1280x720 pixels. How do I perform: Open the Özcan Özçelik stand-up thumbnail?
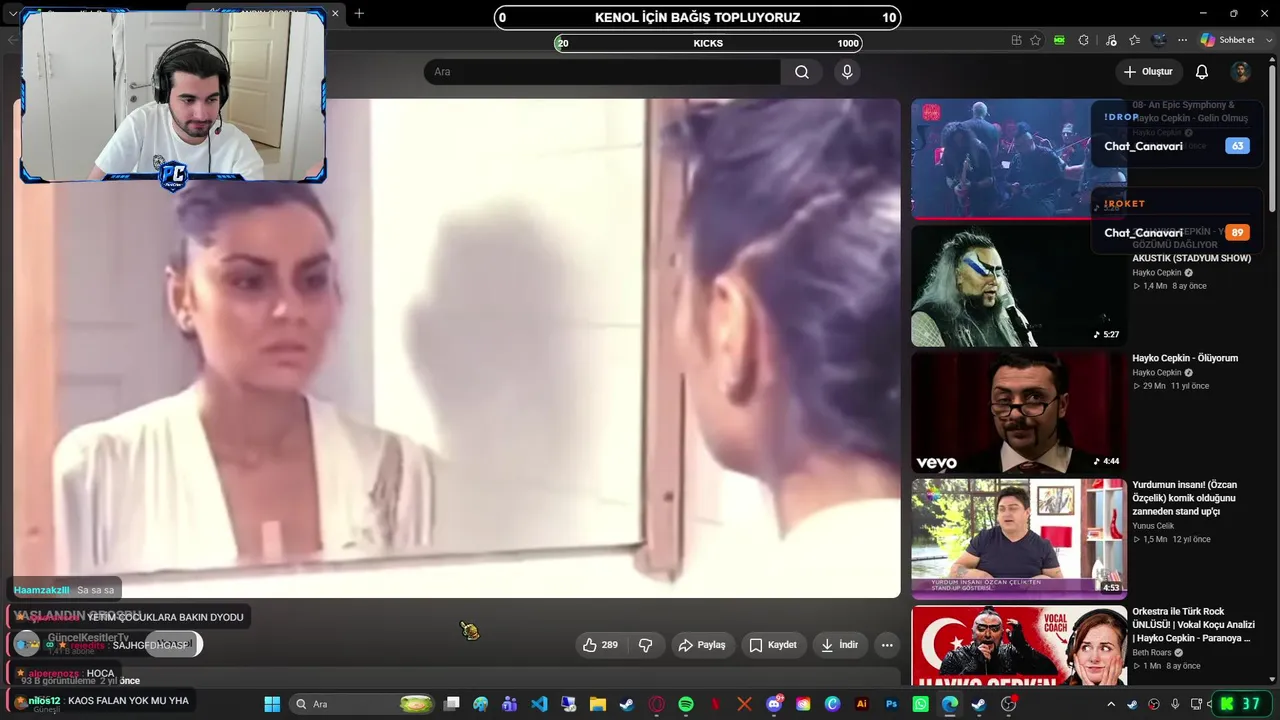point(1019,539)
